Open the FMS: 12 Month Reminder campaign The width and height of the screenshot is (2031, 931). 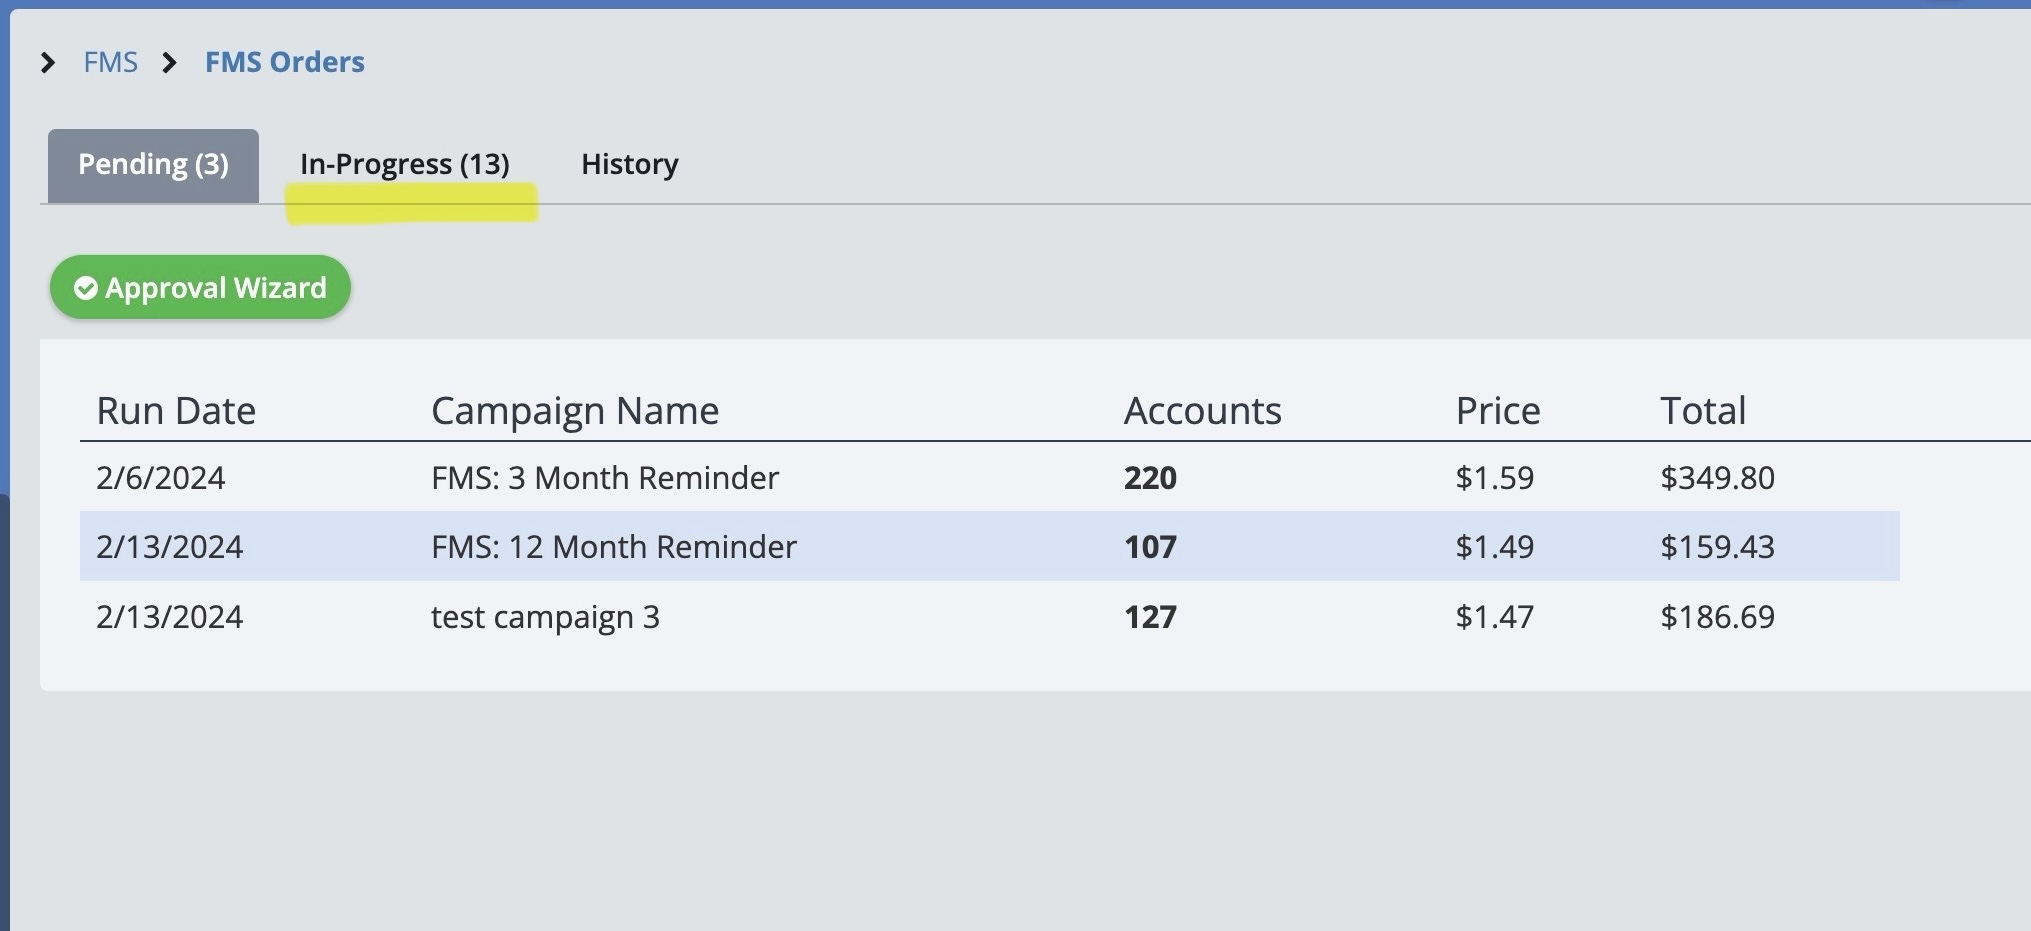pyautogui.click(x=613, y=547)
